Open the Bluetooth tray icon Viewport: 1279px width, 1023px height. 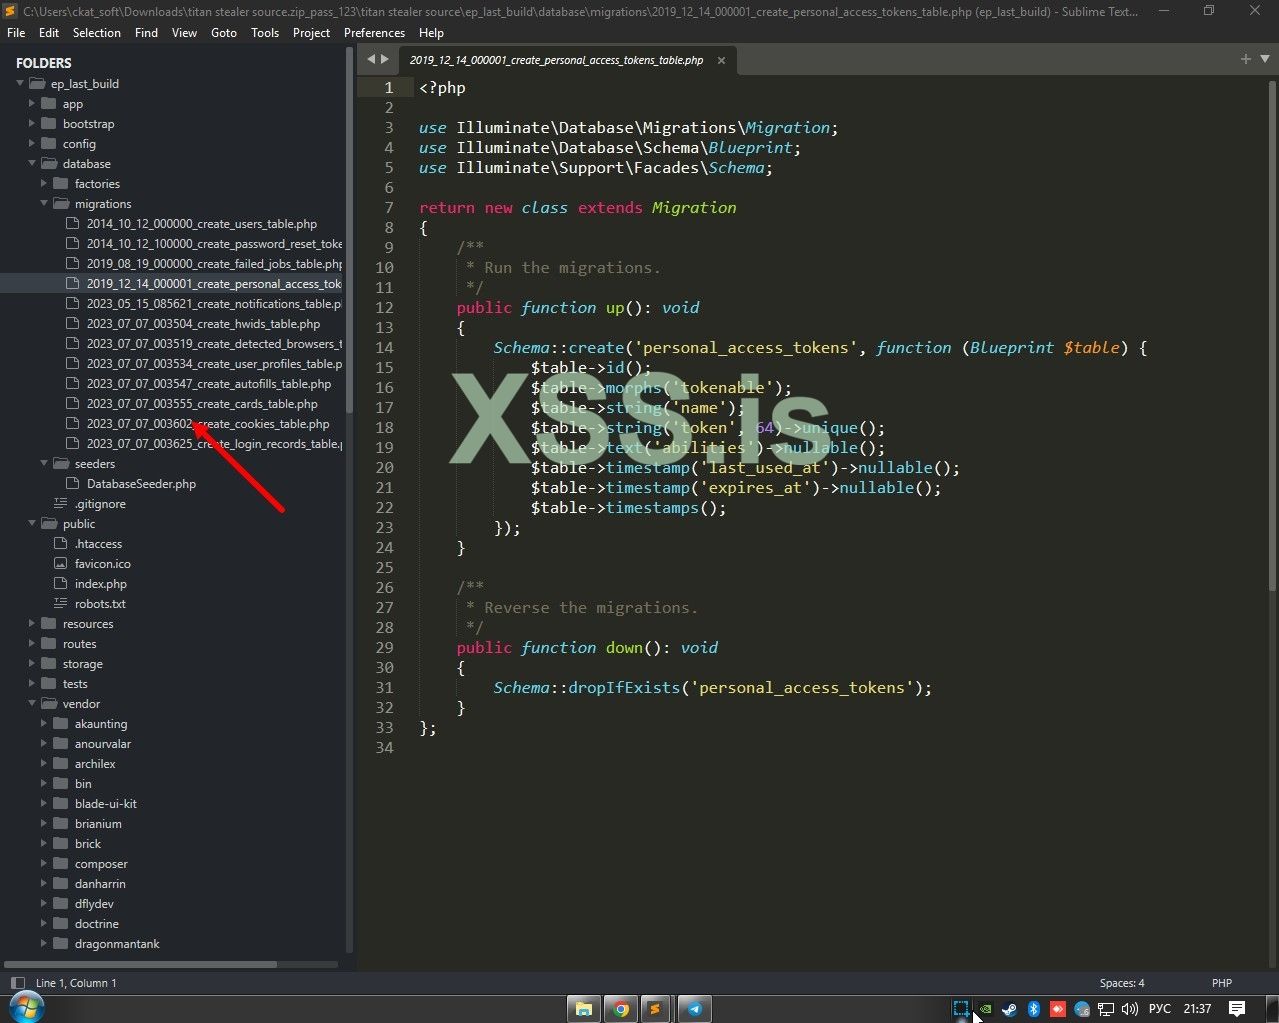1034,1009
